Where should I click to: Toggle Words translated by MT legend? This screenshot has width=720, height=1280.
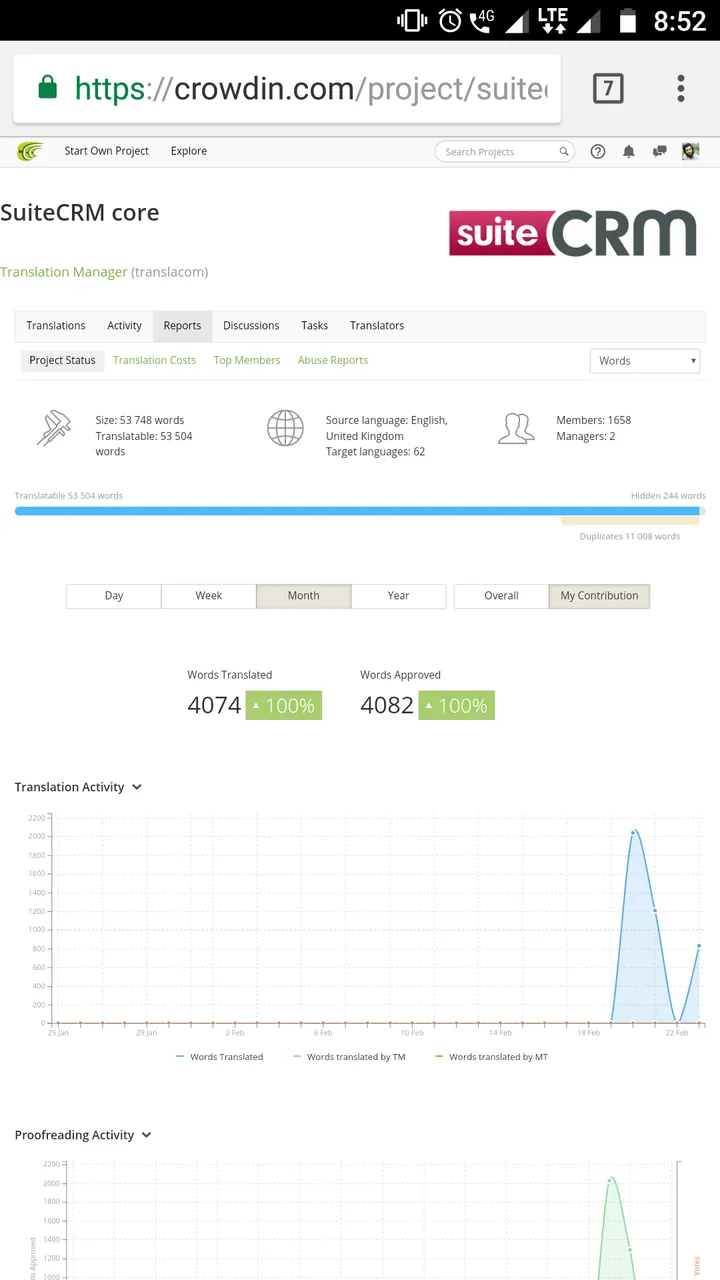pyautogui.click(x=491, y=1057)
